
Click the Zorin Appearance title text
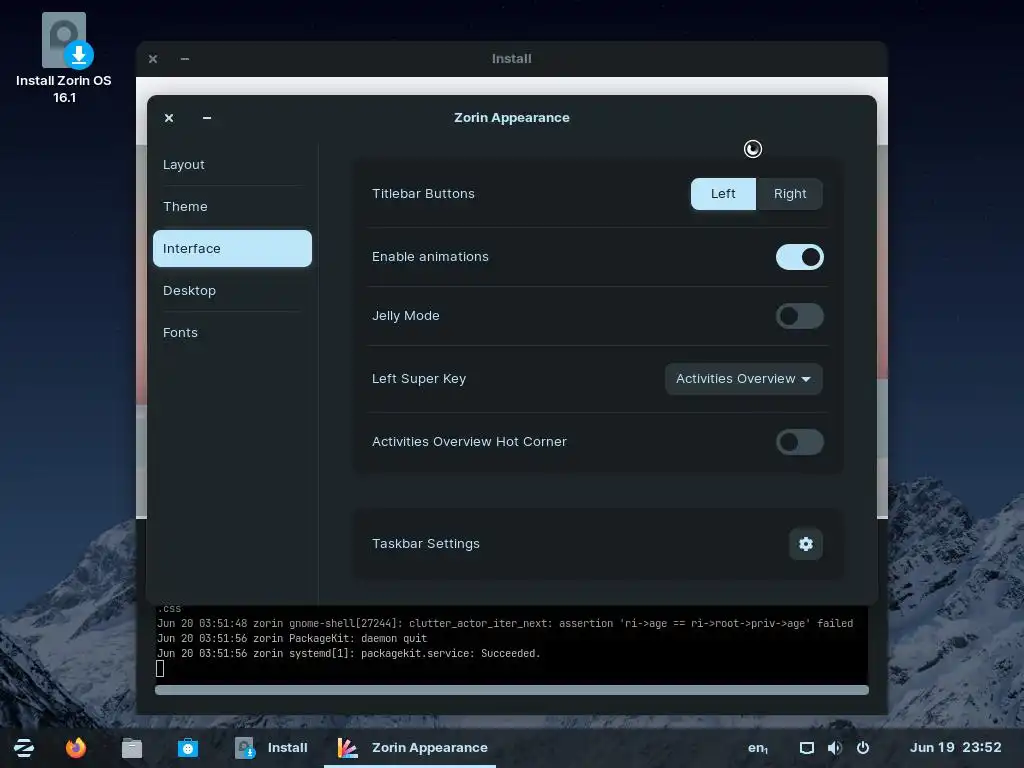point(511,118)
